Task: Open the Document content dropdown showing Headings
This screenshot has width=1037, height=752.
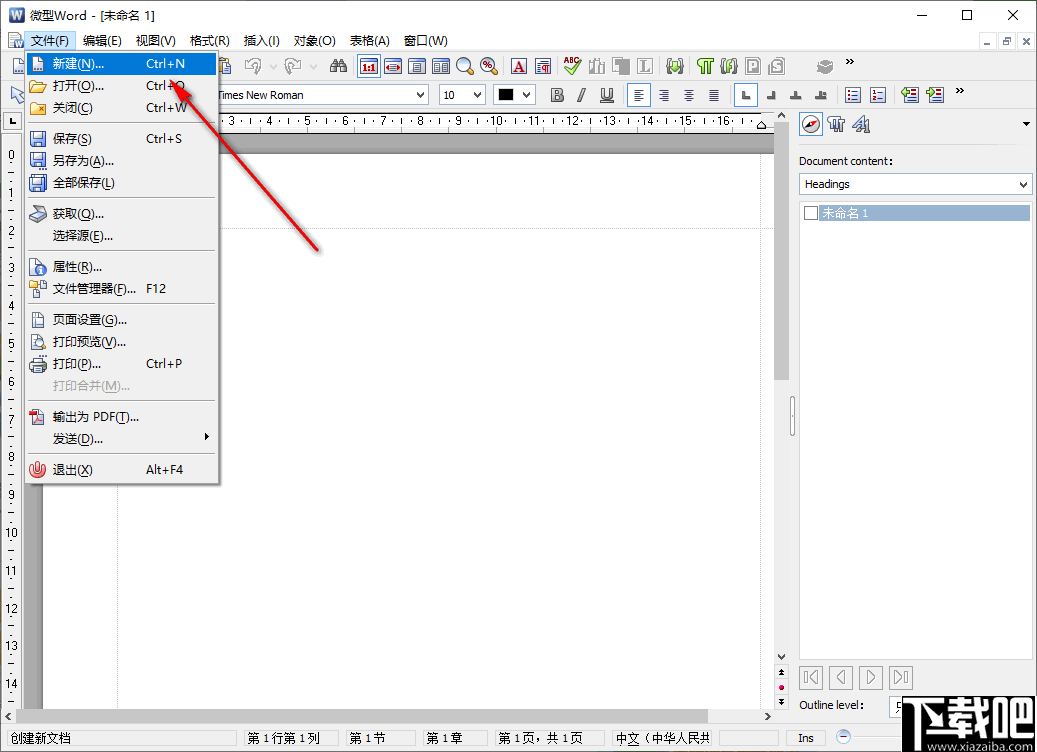Action: click(x=1021, y=184)
